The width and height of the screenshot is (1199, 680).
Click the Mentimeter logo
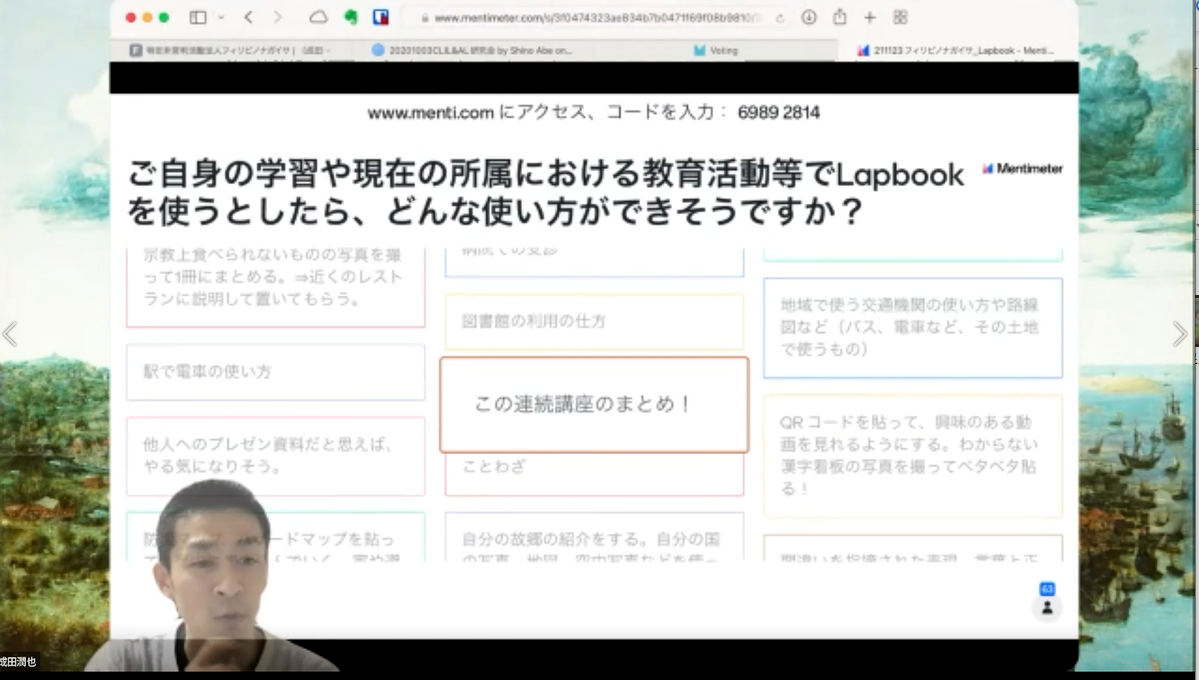click(1022, 169)
